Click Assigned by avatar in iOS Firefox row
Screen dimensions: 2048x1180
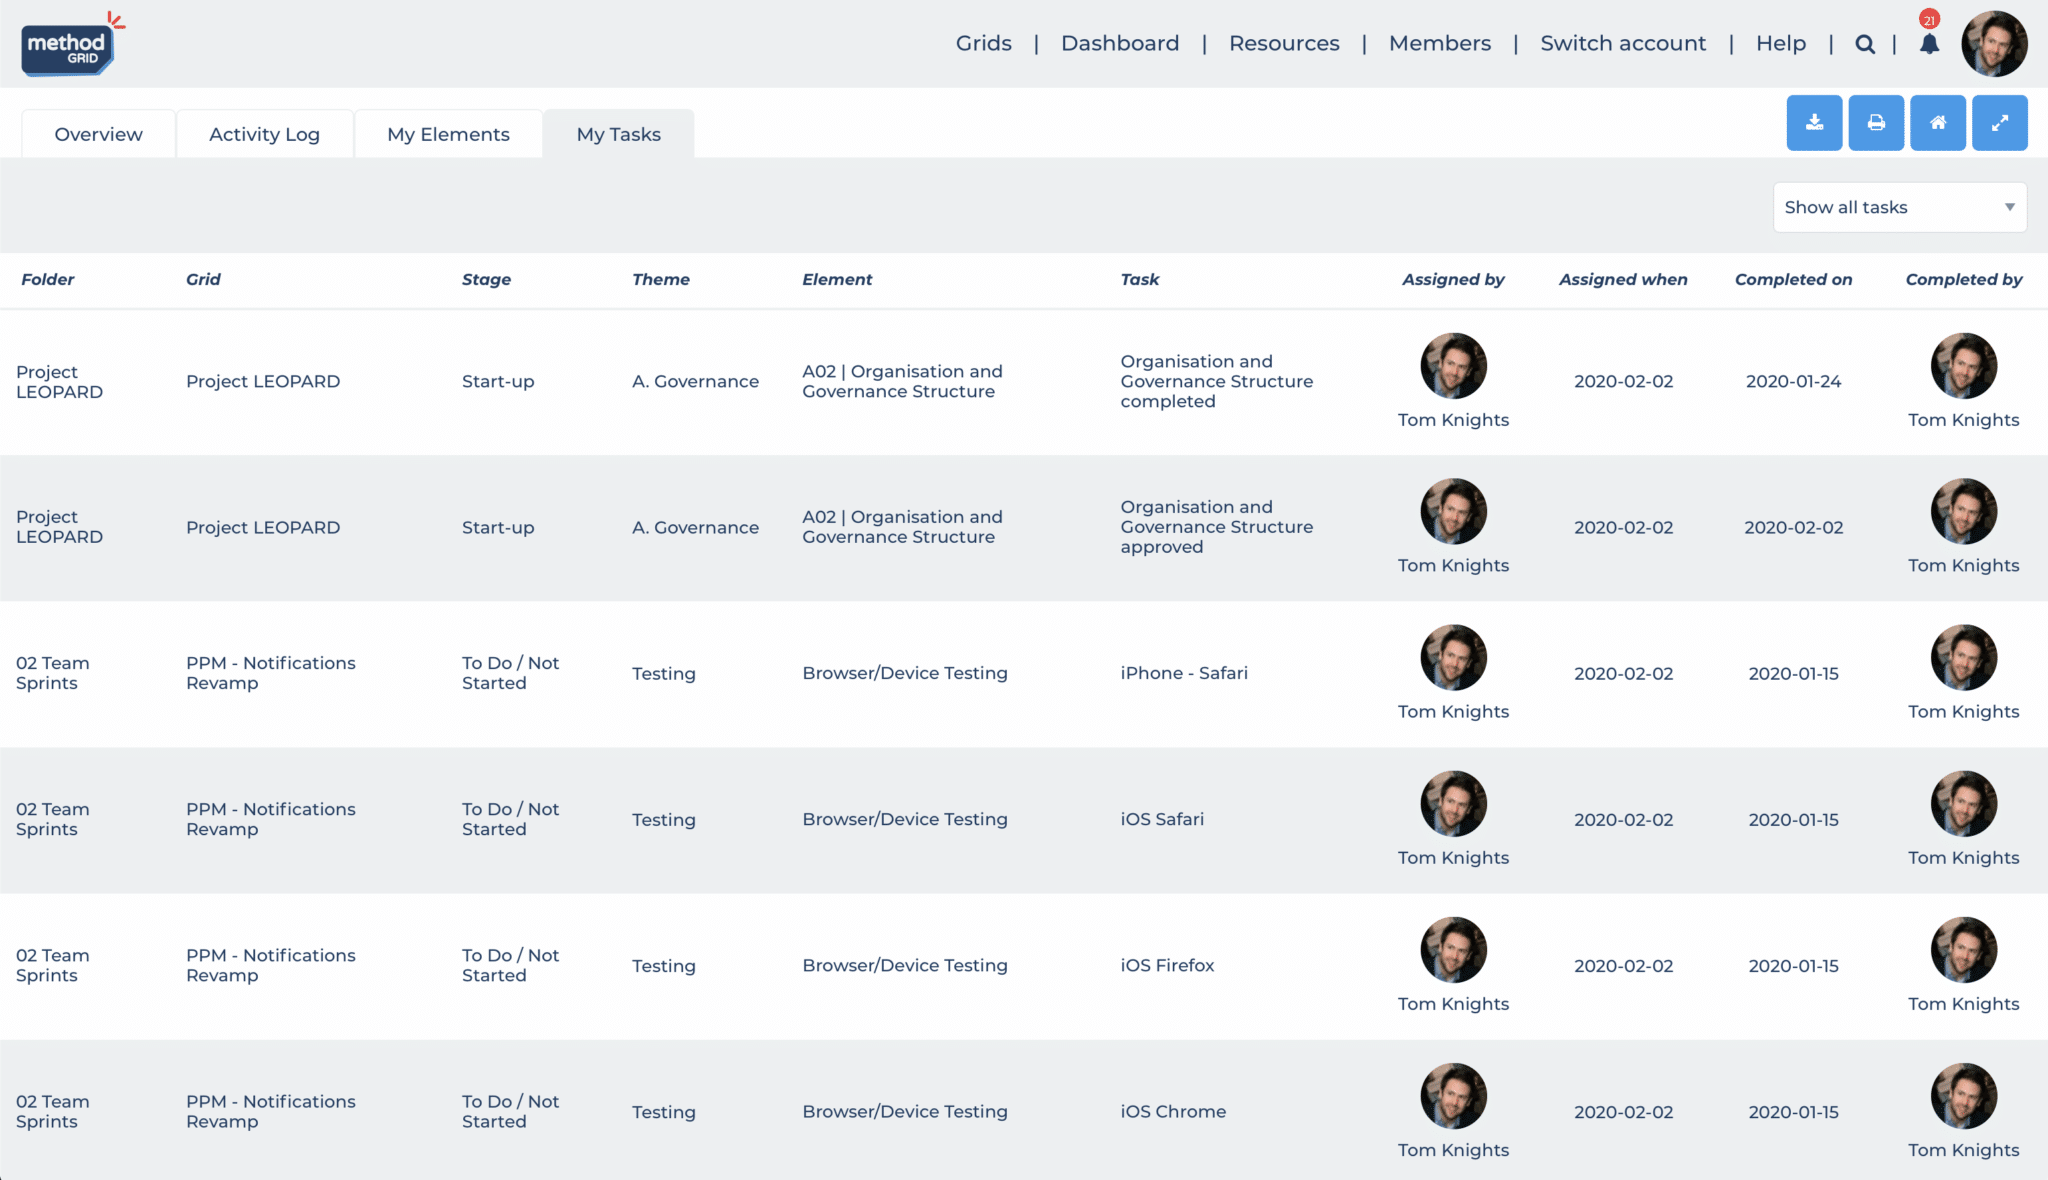[1453, 950]
